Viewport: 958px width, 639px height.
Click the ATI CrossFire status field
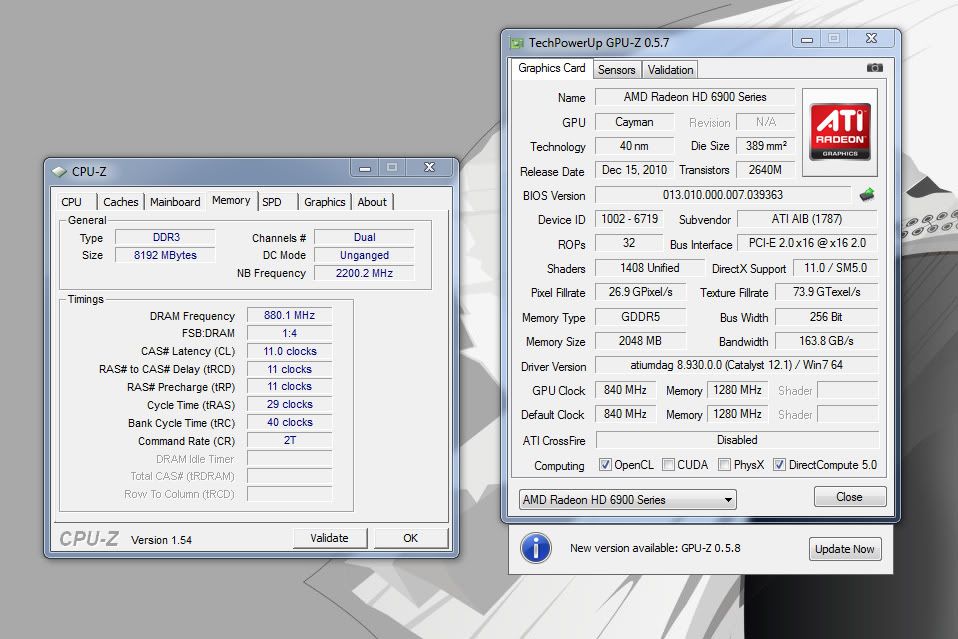click(737, 440)
